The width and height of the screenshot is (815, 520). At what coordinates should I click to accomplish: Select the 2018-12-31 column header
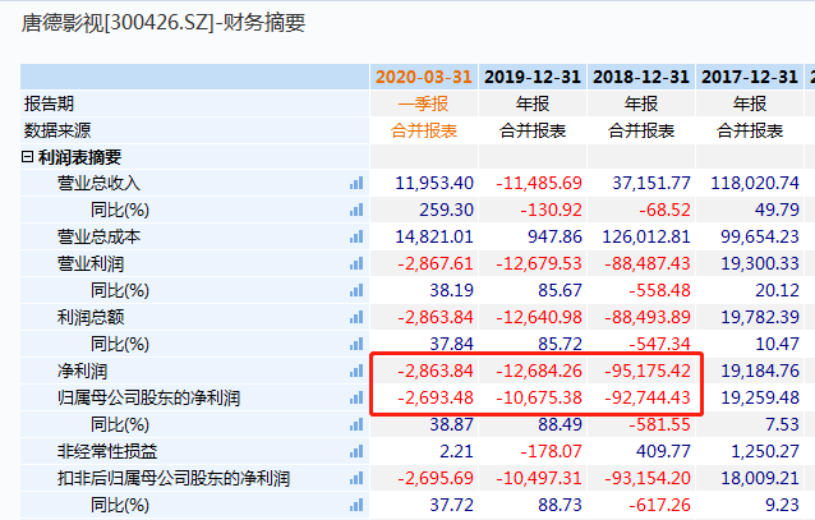tap(641, 77)
